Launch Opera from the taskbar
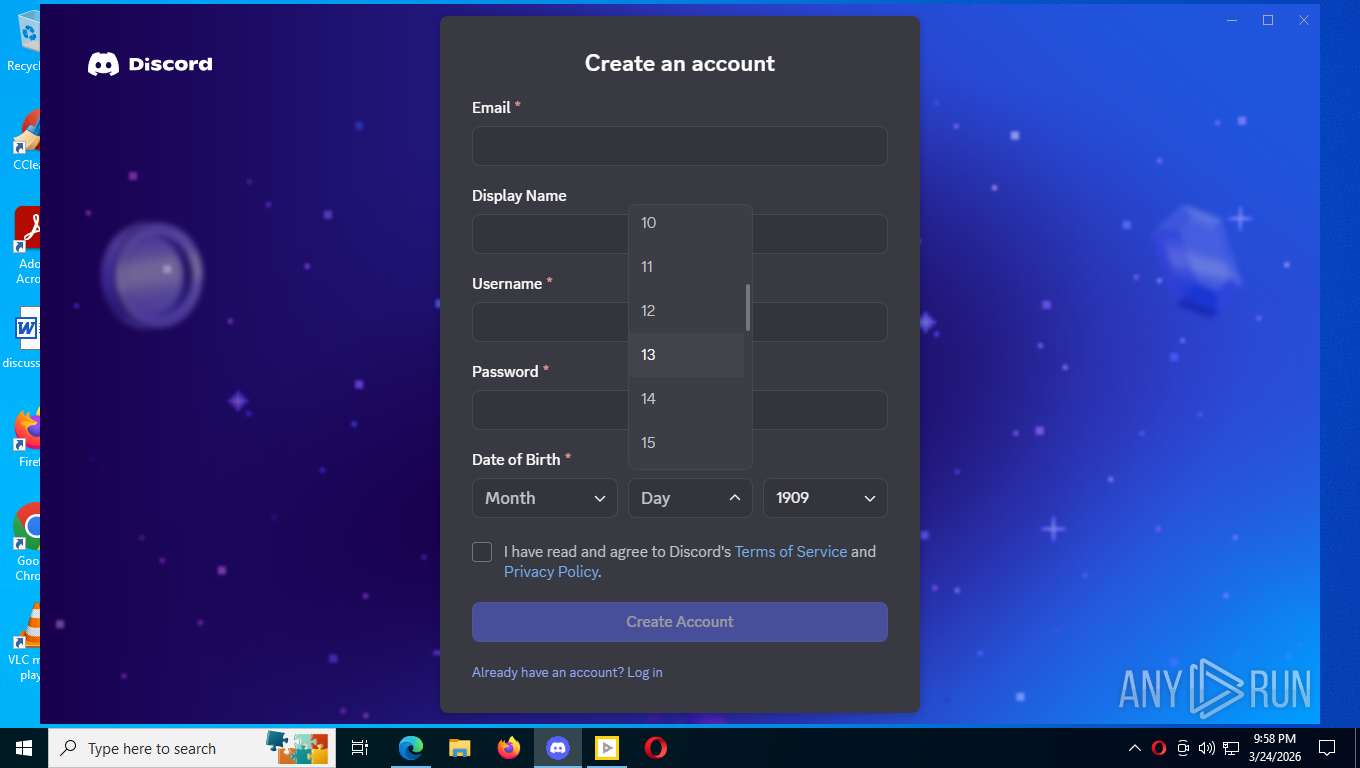This screenshot has width=1360, height=768. coord(656,748)
